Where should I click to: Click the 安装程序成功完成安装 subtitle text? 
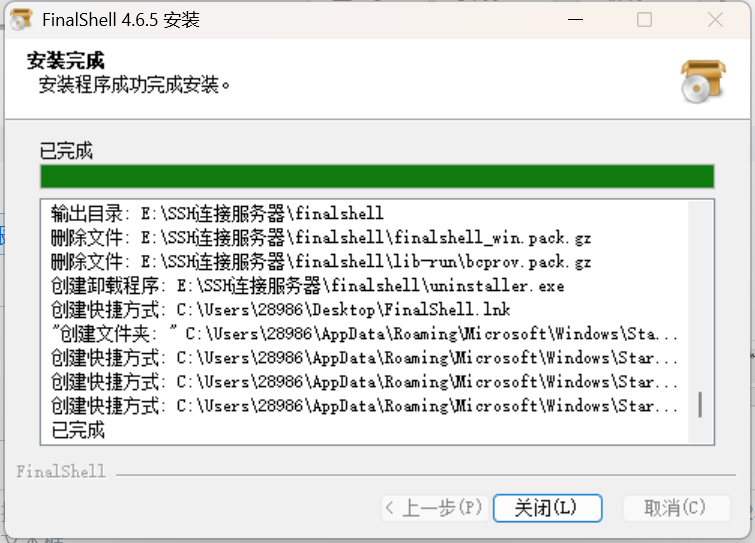134,85
